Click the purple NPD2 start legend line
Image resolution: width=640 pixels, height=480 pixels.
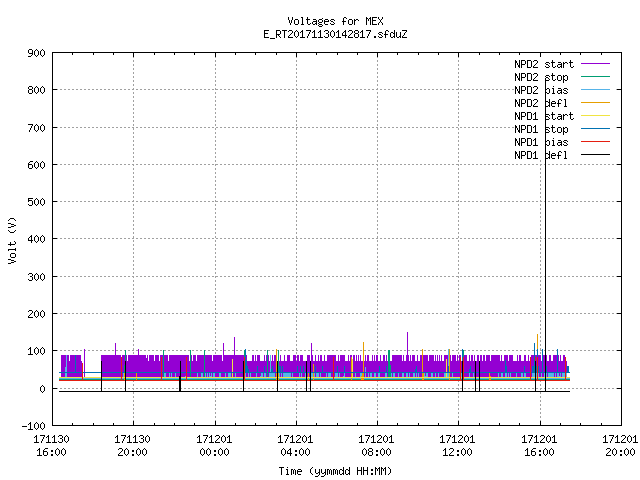595,64
